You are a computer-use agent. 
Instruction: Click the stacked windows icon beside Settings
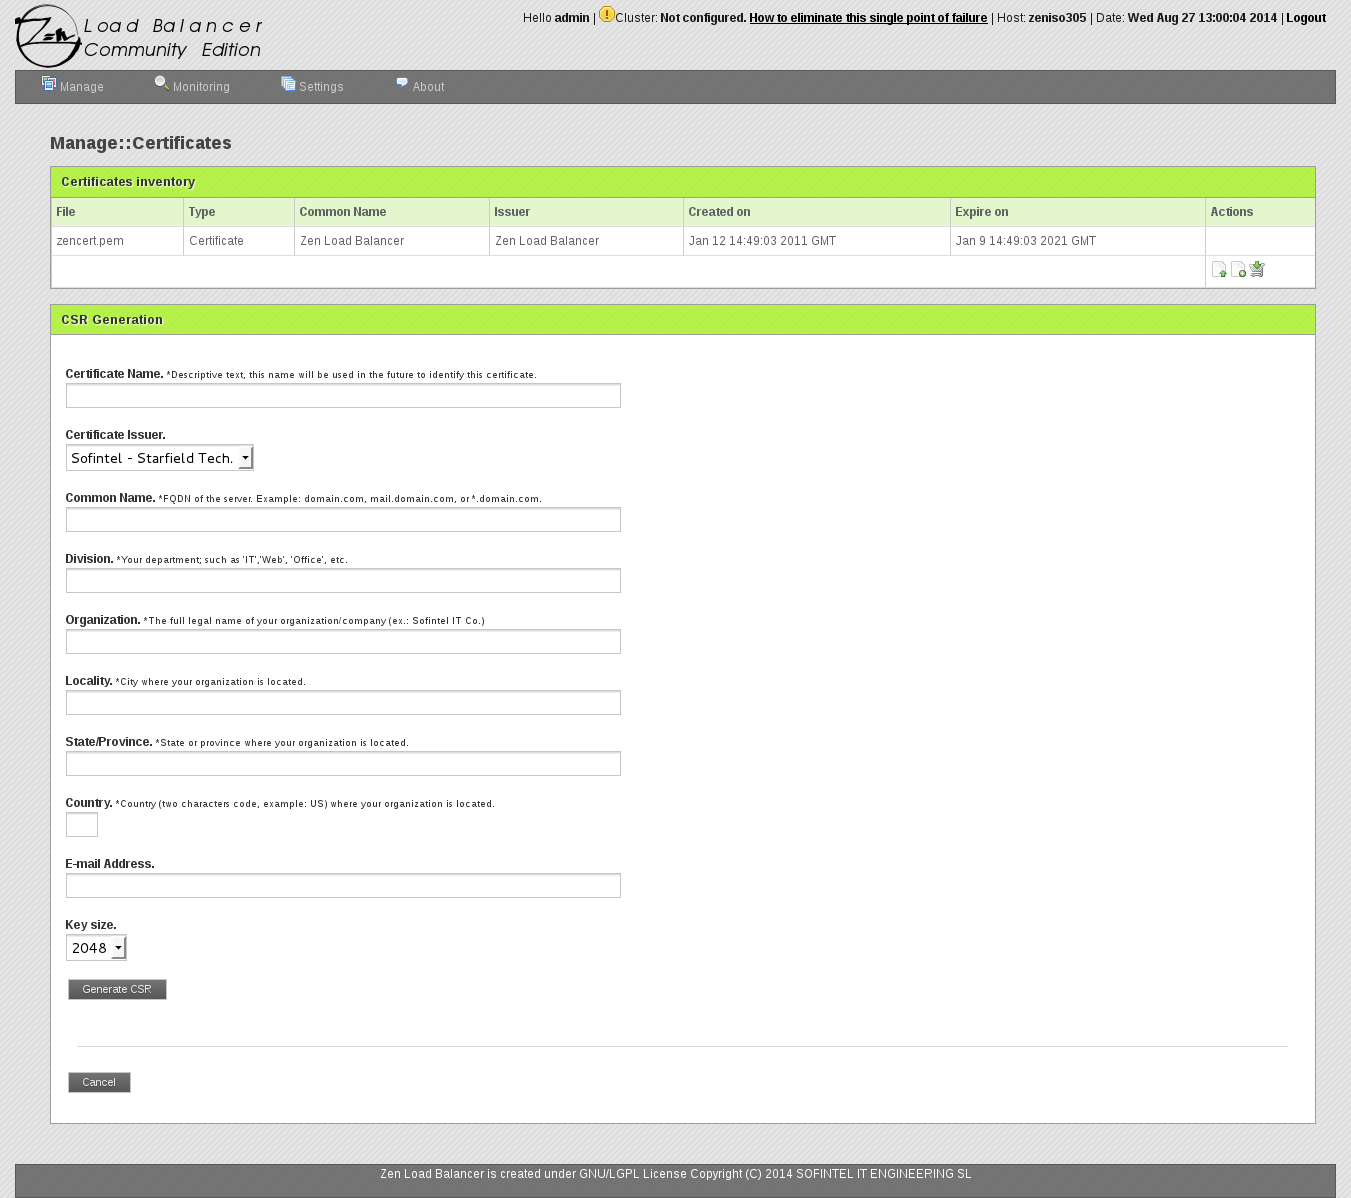tap(288, 84)
